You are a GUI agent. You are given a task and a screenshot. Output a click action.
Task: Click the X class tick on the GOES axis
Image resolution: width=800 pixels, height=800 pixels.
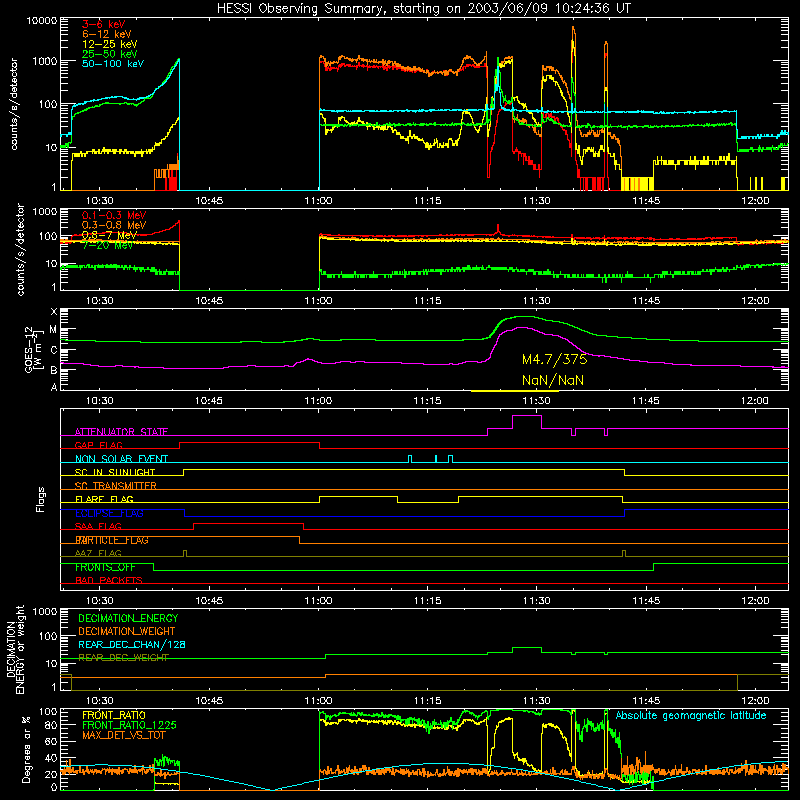coord(54,312)
